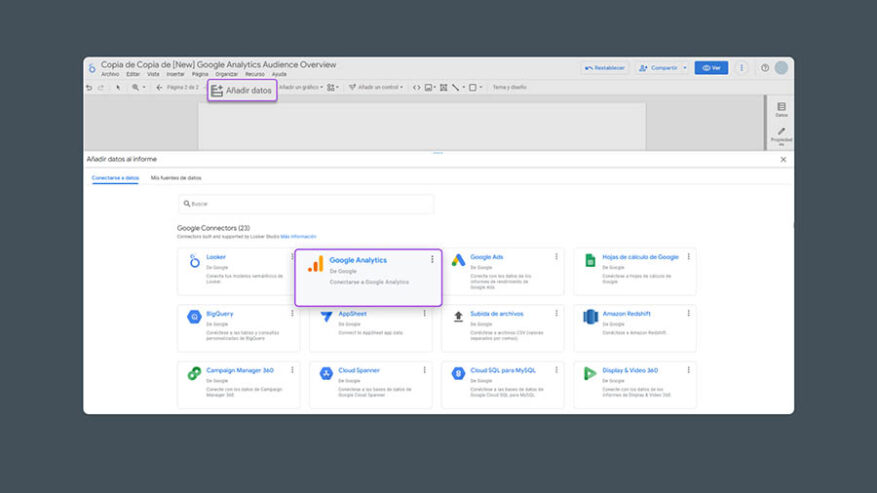Click the blue Ver button
This screenshot has height=493, width=877.
pos(711,68)
